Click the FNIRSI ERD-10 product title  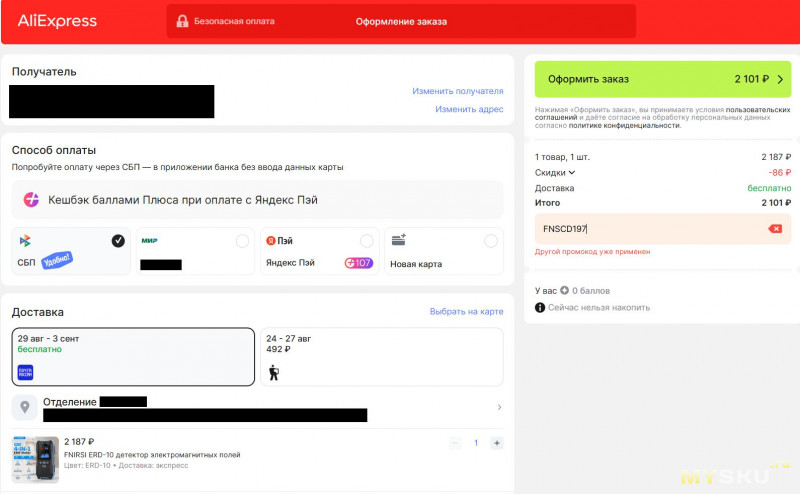152,455
